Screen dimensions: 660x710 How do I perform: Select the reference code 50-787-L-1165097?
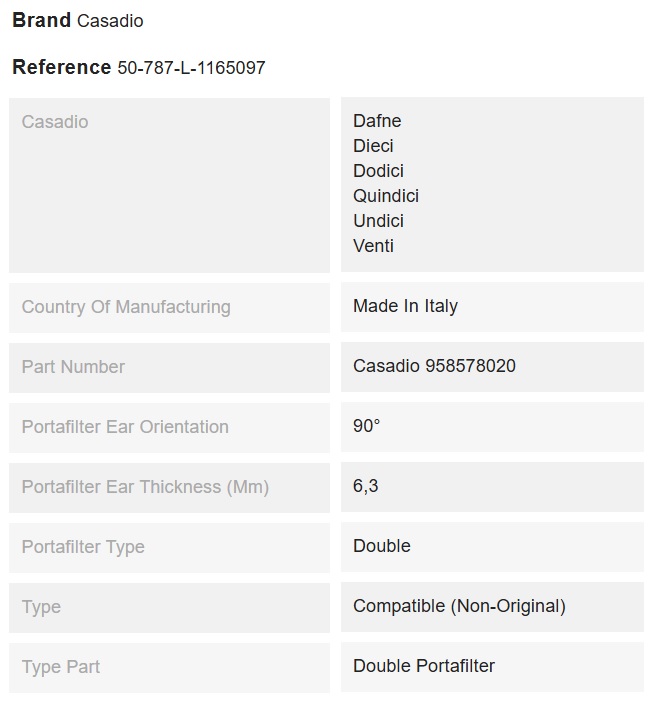coord(191,68)
